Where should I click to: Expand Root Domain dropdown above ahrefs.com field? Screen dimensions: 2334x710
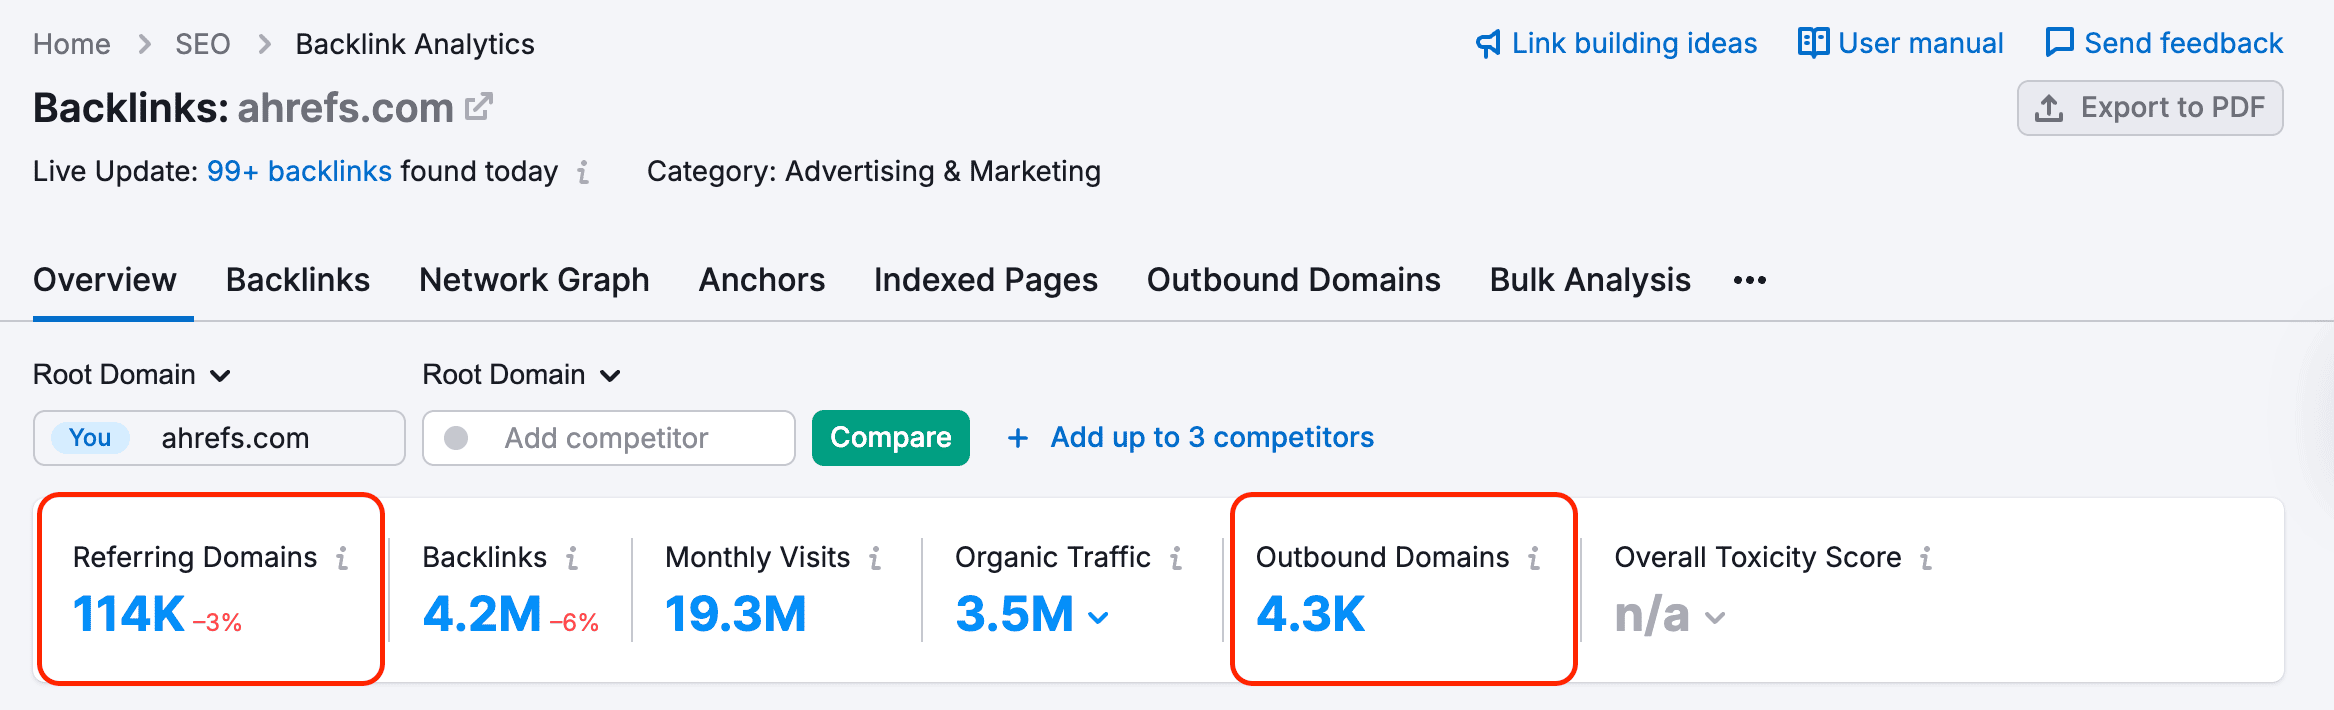132,375
